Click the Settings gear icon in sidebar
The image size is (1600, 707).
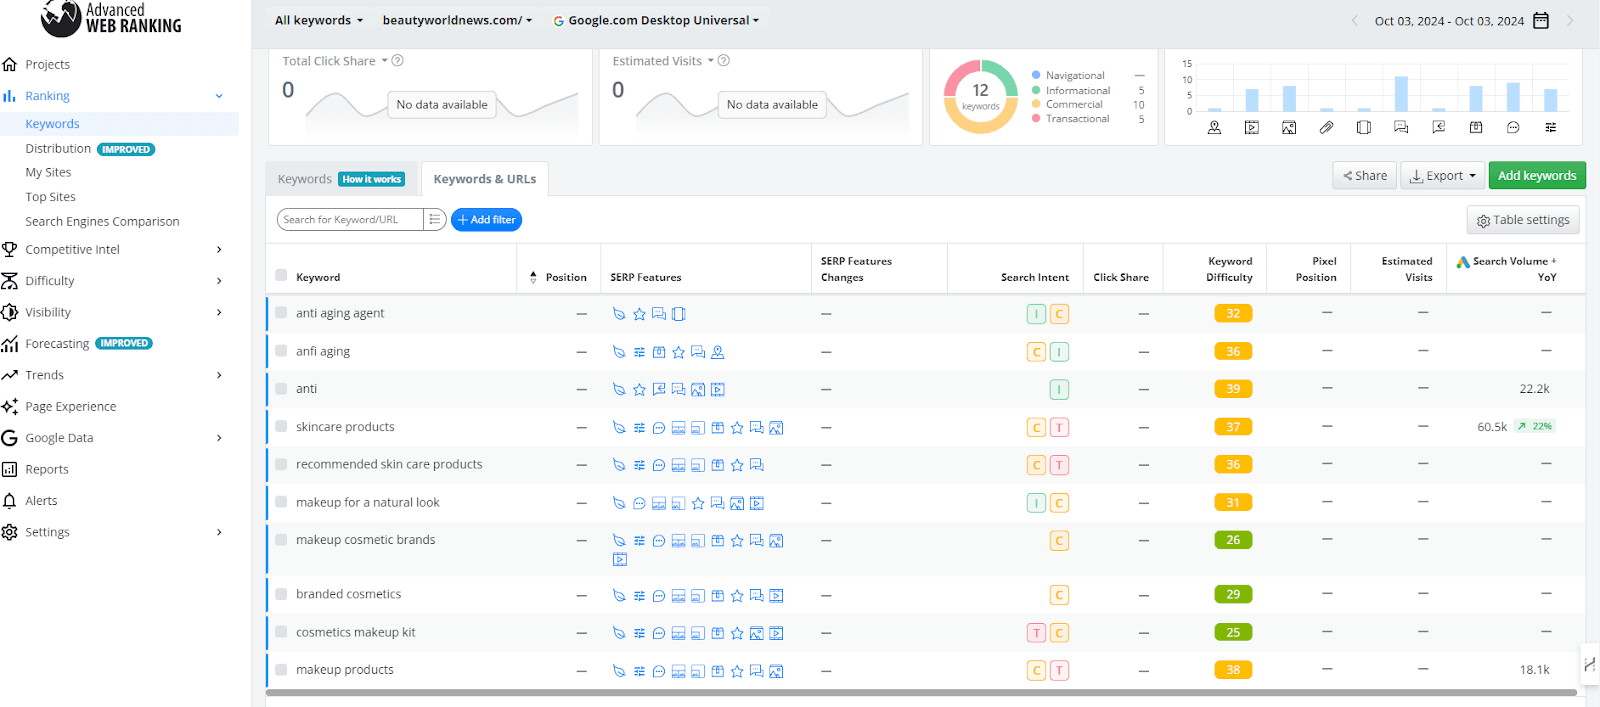pos(10,532)
